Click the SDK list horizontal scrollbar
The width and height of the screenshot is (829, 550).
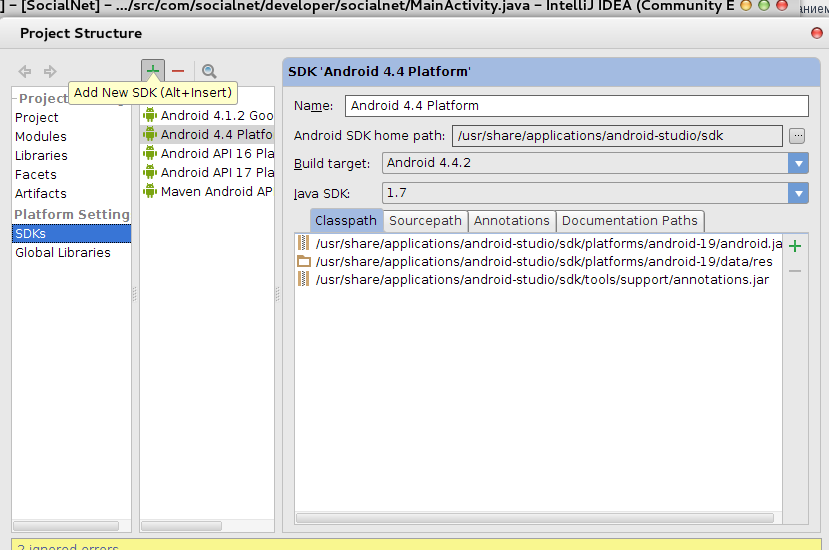pyautogui.click(x=181, y=526)
